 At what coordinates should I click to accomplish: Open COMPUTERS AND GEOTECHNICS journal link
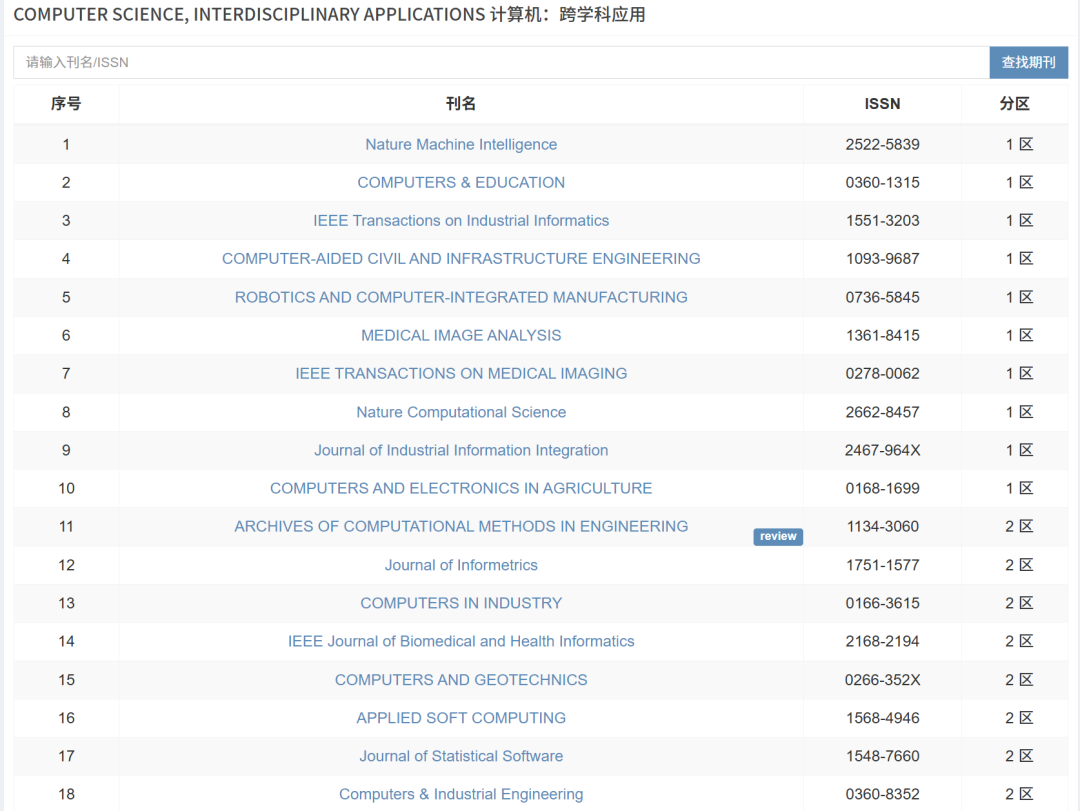tap(461, 679)
